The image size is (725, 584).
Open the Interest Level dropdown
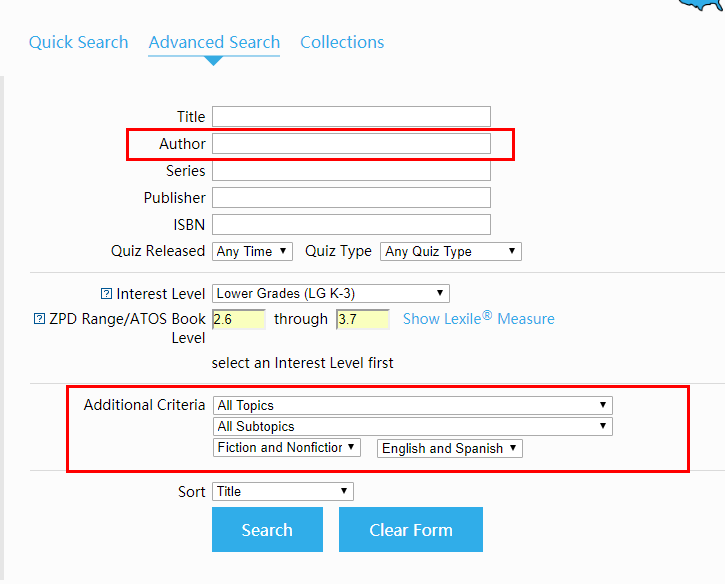click(x=330, y=294)
